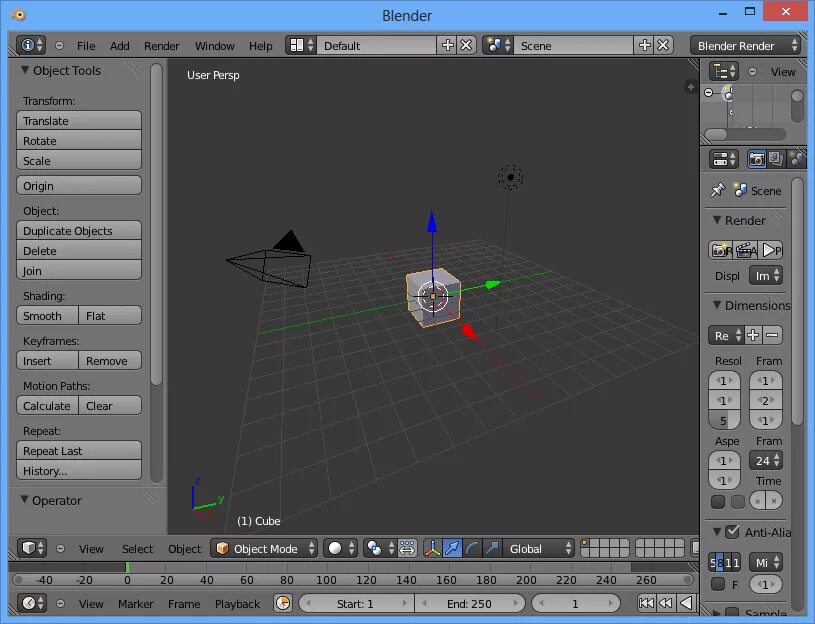
Task: Render a still image with camera icon
Action: click(x=720, y=250)
